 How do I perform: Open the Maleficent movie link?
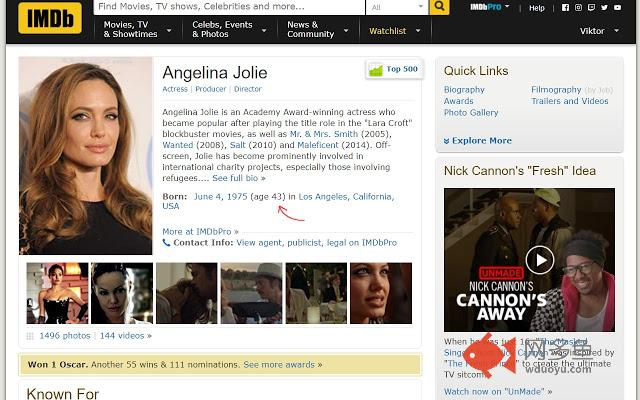(x=318, y=145)
